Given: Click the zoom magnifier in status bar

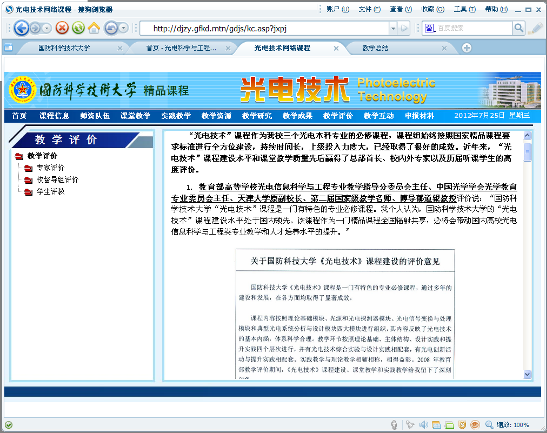Looking at the screenshot, I should tap(489, 425).
